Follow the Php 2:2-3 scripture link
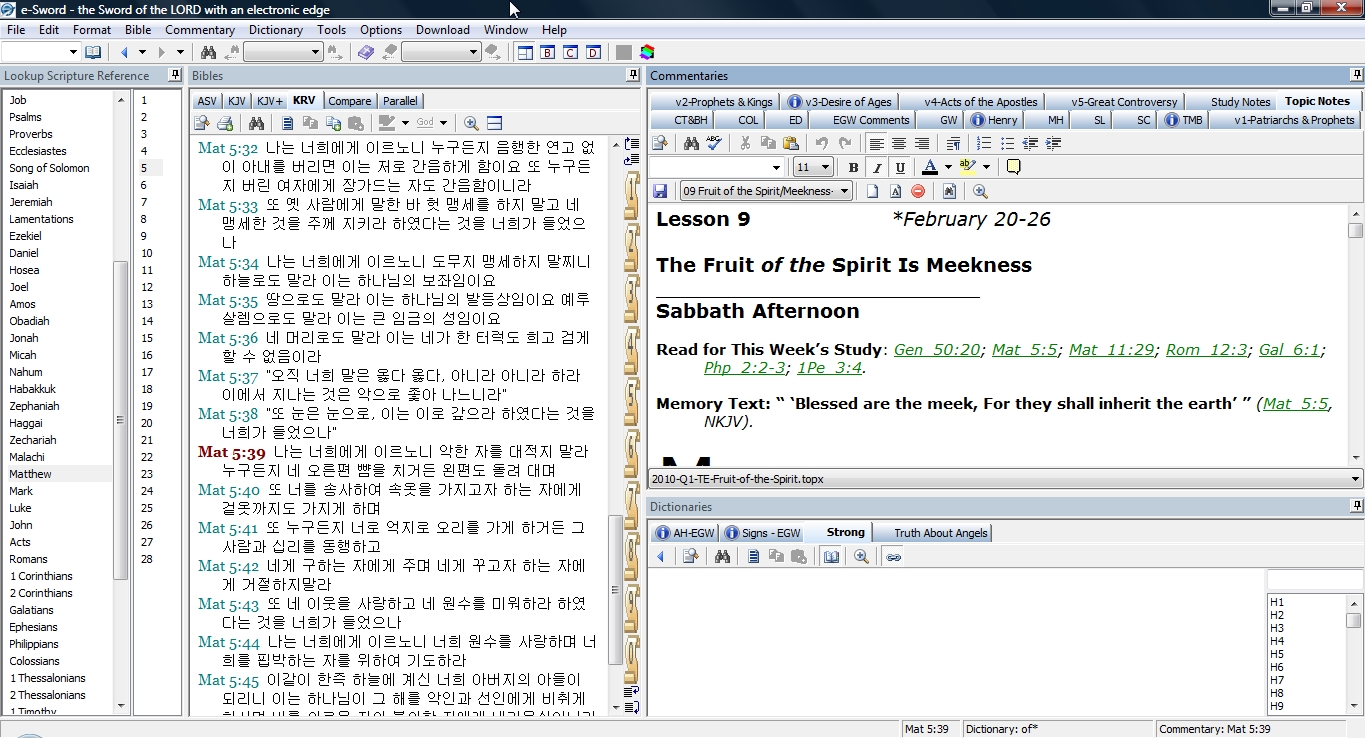 point(744,368)
